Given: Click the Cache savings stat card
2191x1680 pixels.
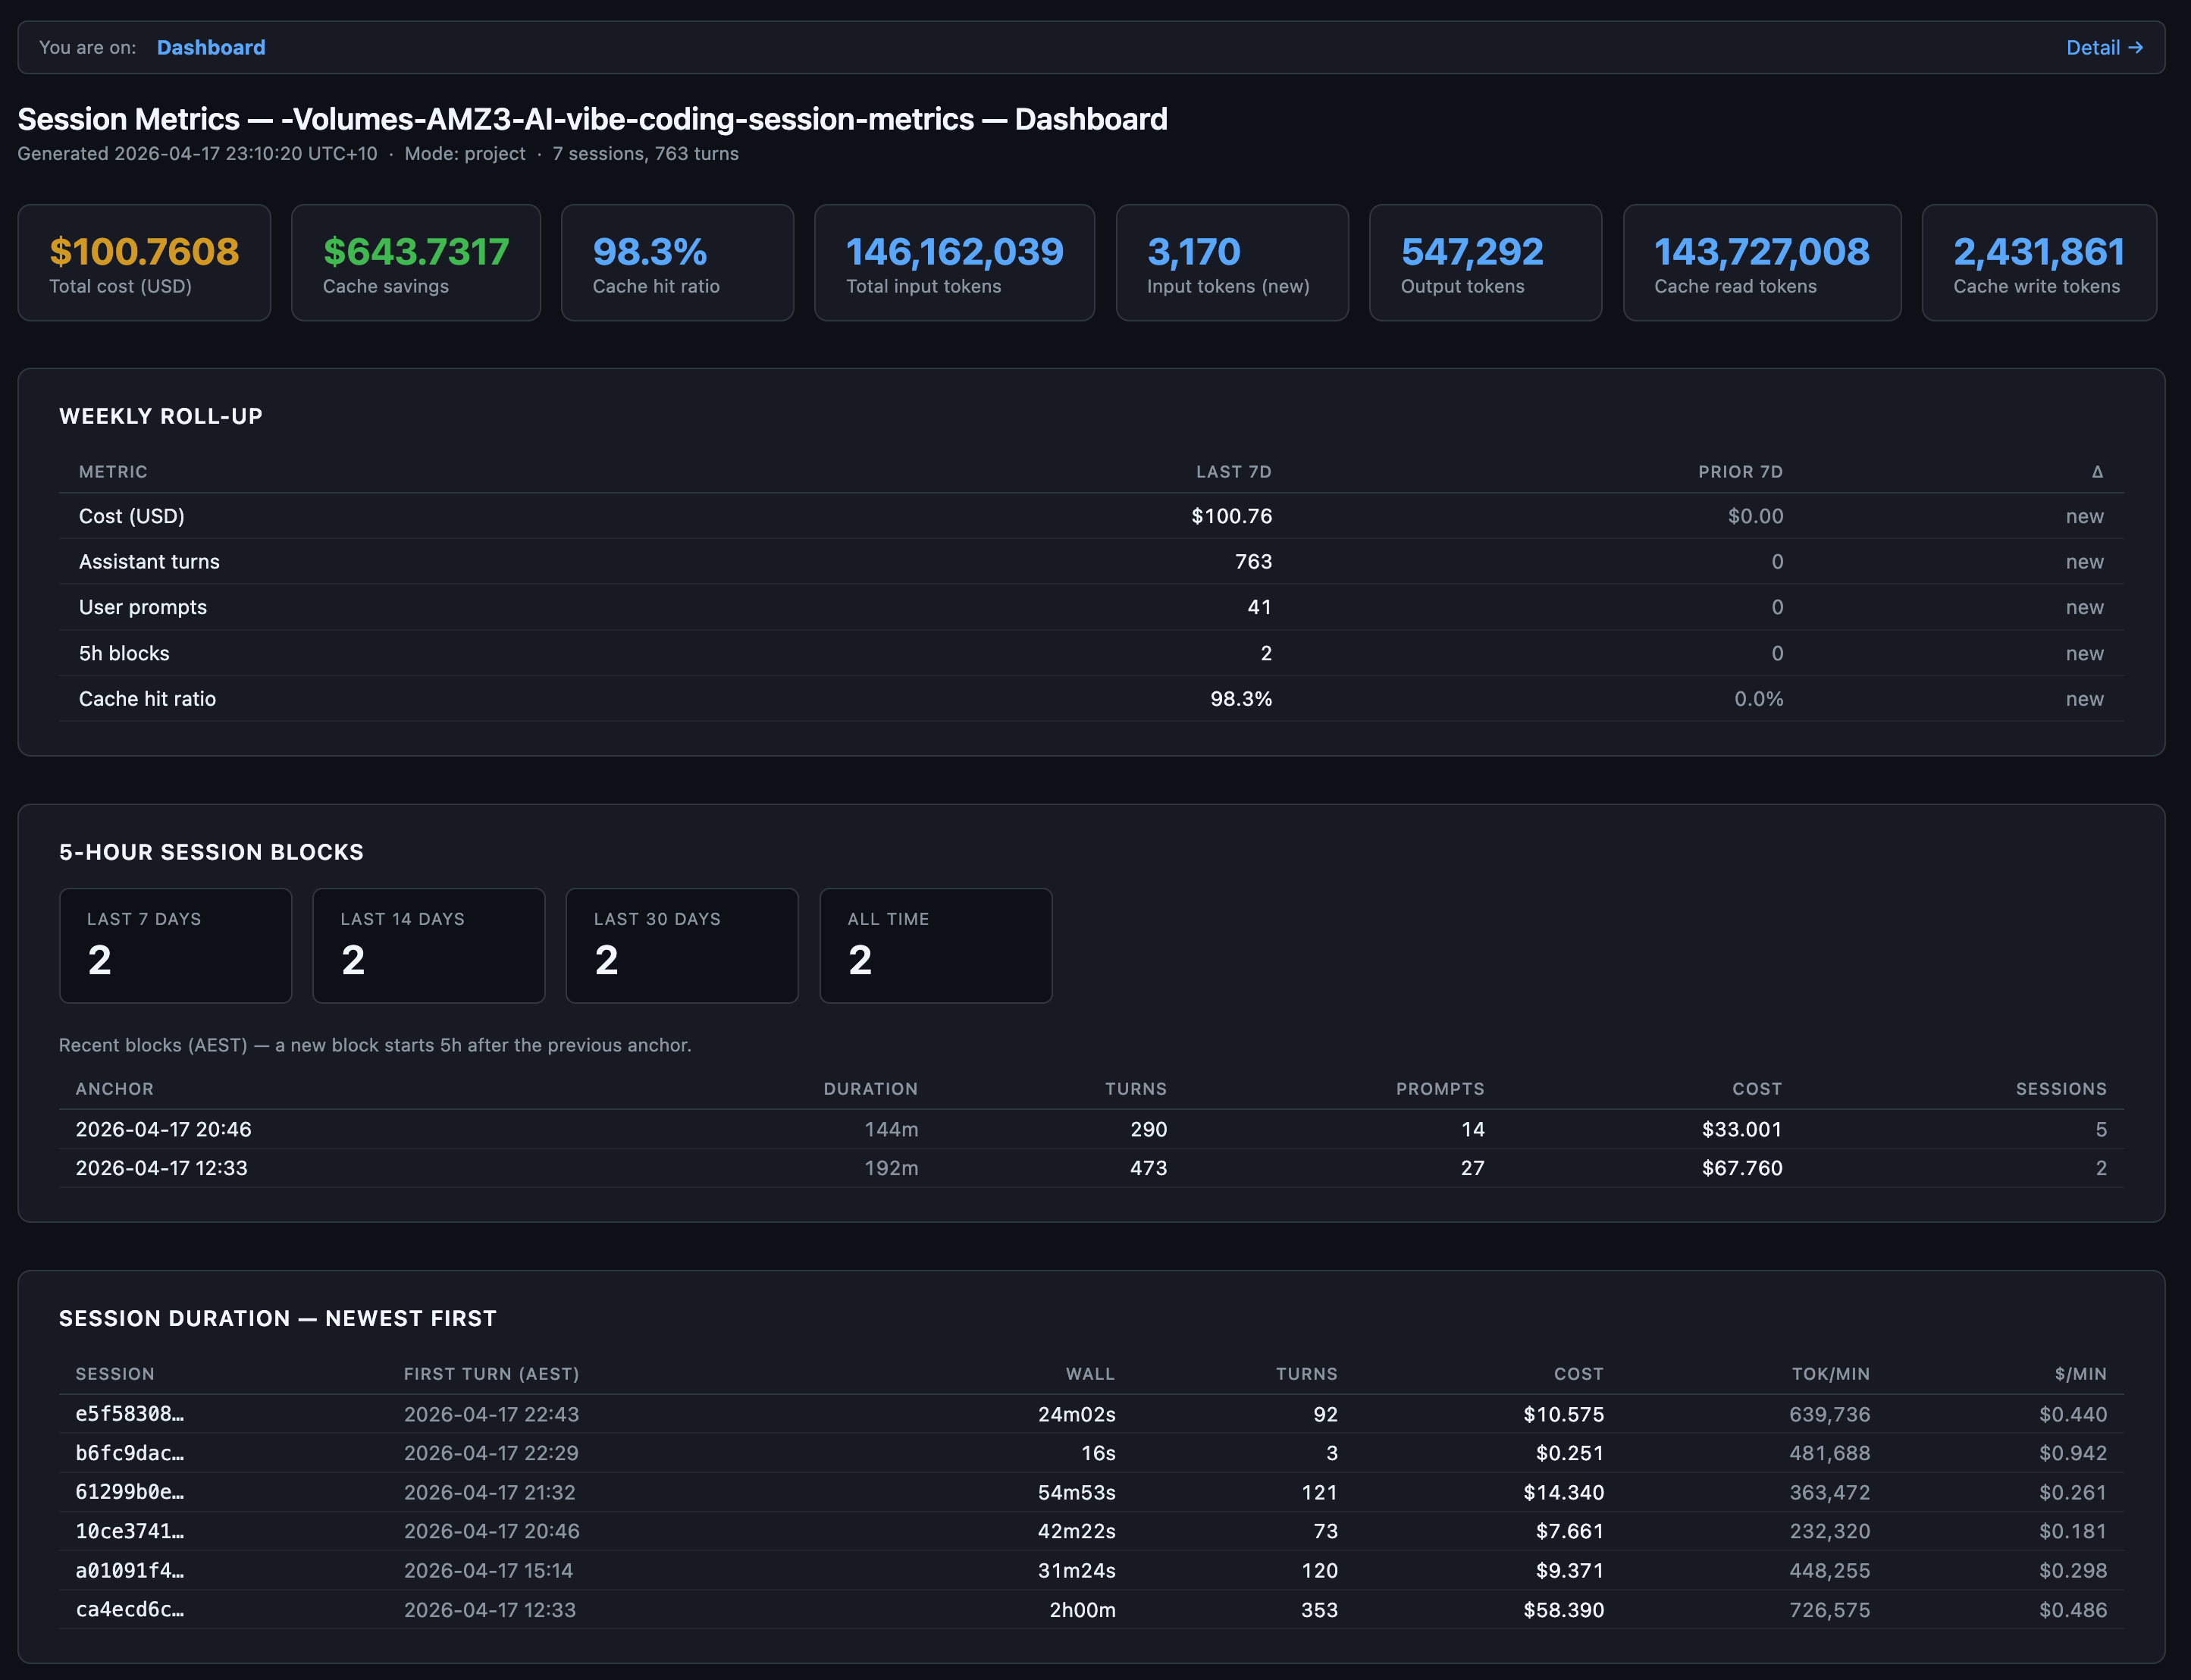Looking at the screenshot, I should click(x=415, y=263).
